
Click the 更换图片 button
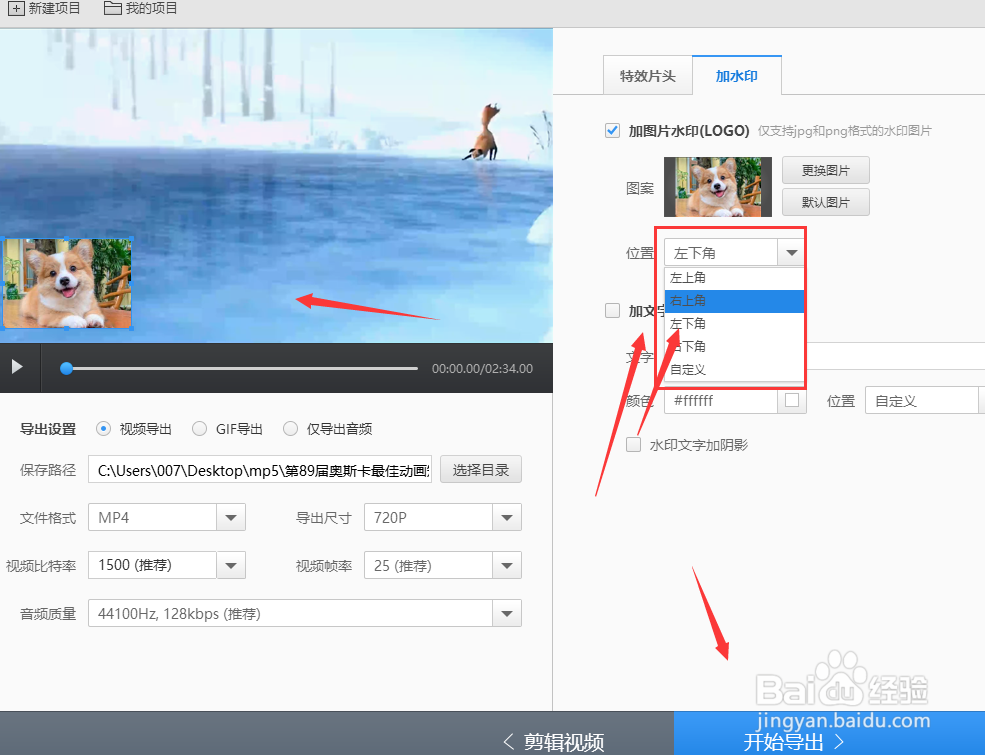[825, 170]
